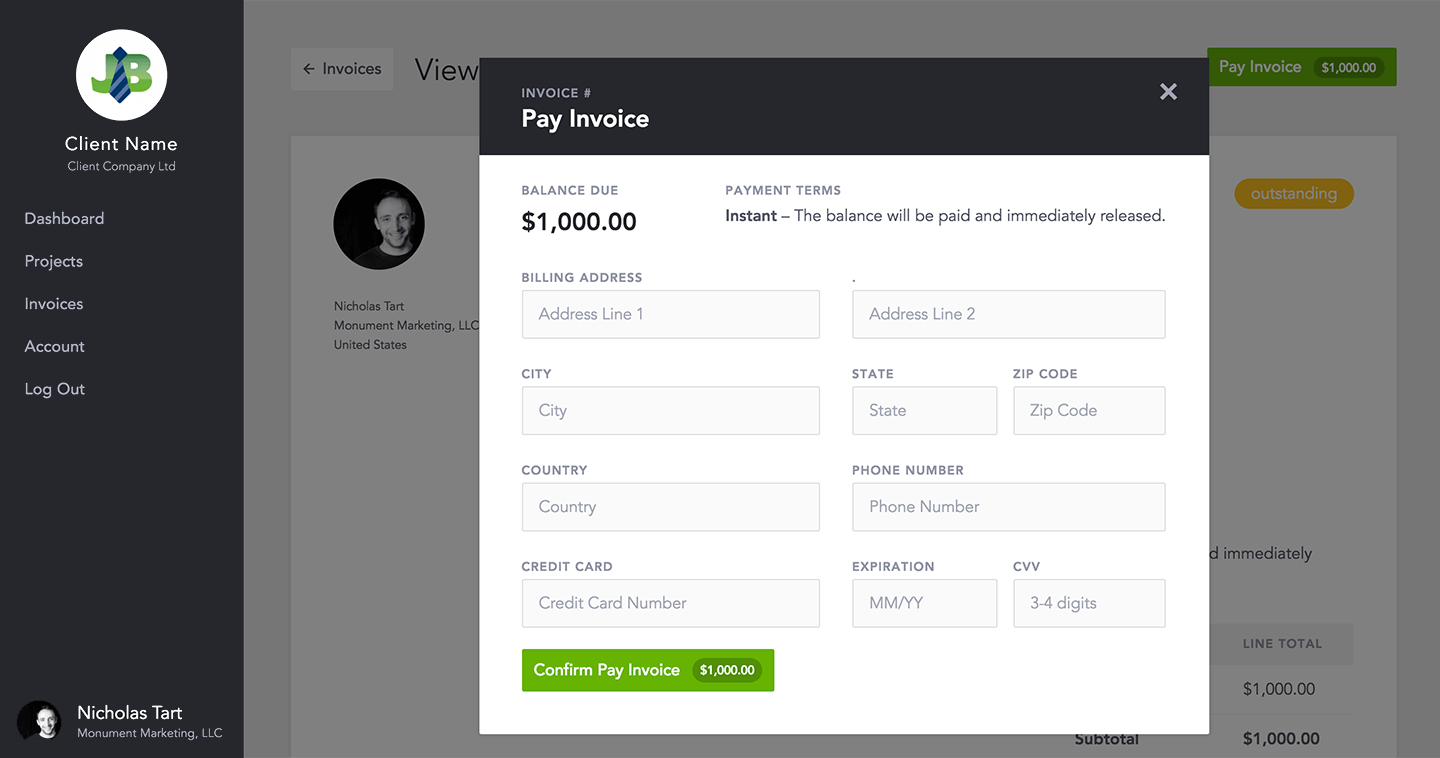The height and width of the screenshot is (758, 1440).
Task: Select Invoices in sidebar menu
Action: coord(54,304)
